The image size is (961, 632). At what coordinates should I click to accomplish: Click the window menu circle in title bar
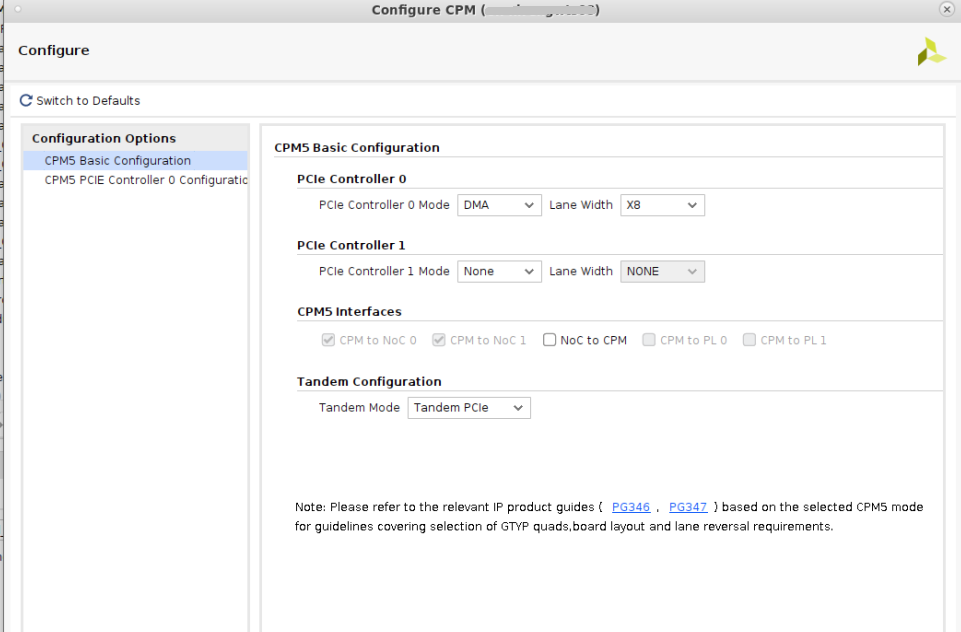click(x=17, y=9)
